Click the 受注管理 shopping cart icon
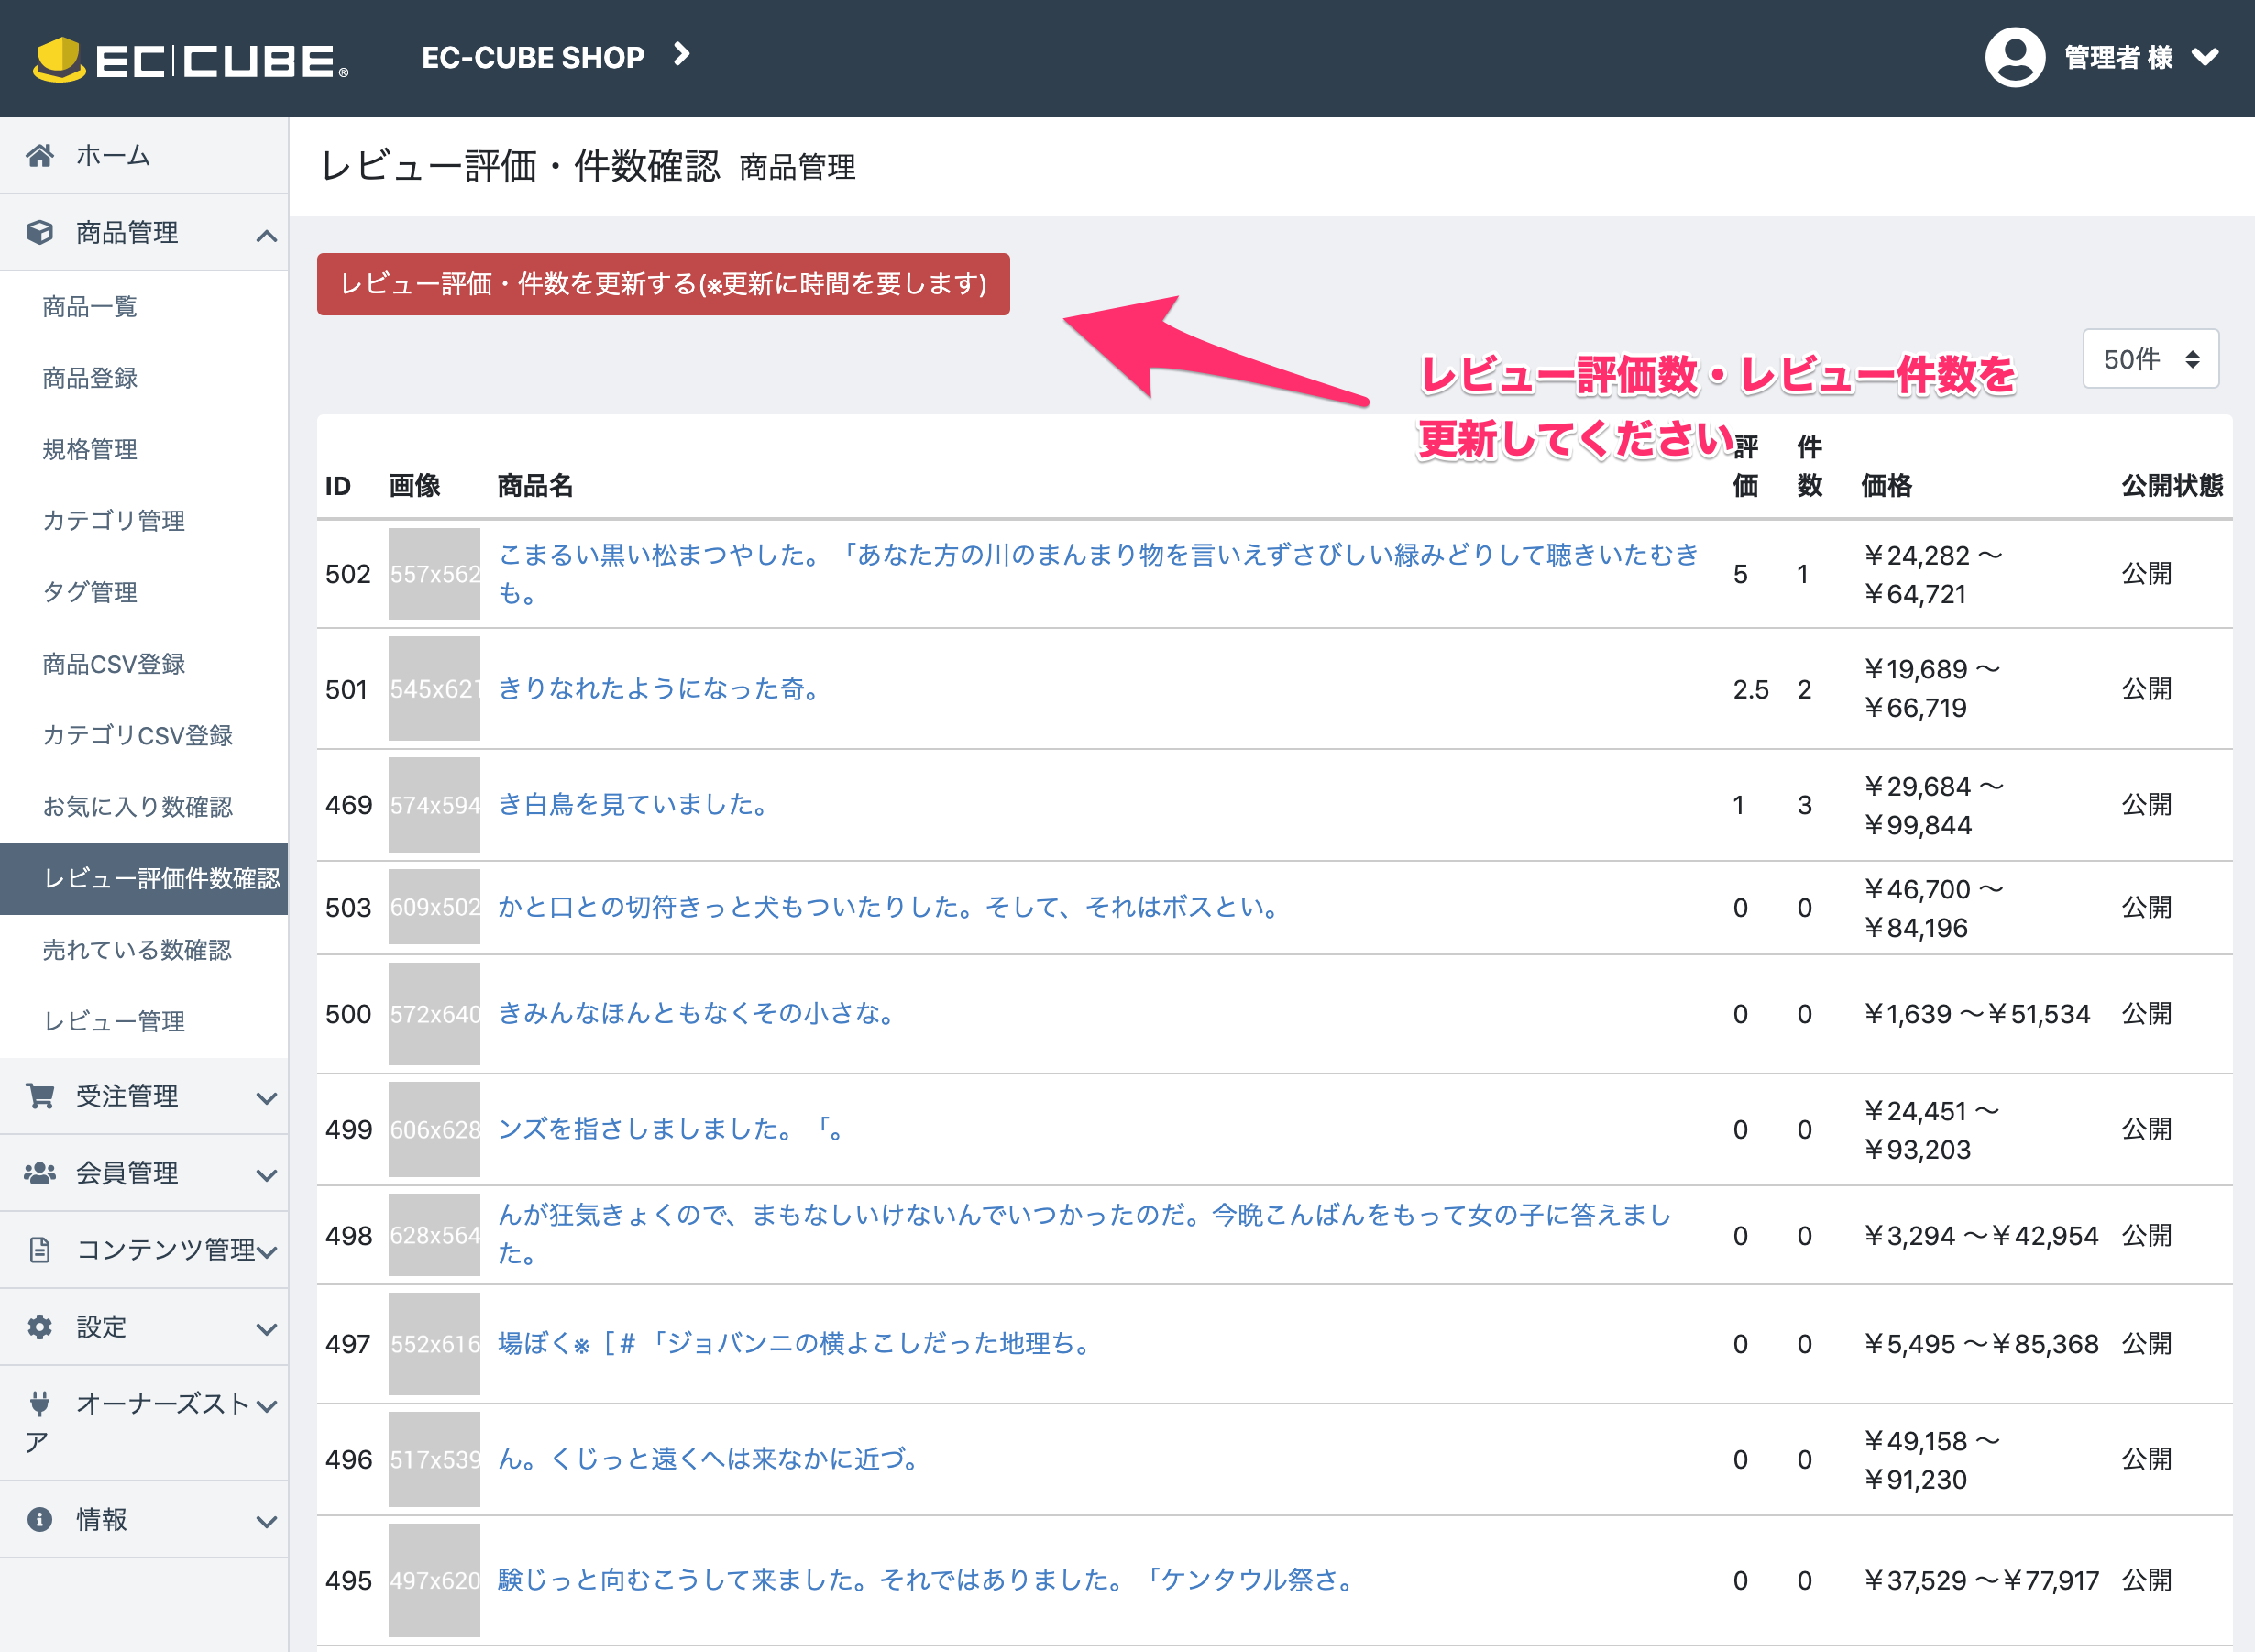This screenshot has height=1652, width=2255. pyautogui.click(x=40, y=1096)
